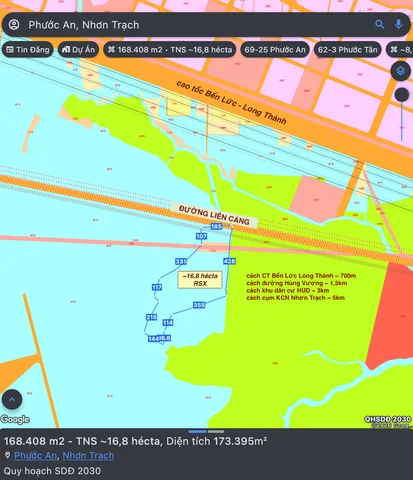Select the Tin Đăng filter chip
This screenshot has height=480, width=413.
[x=28, y=50]
